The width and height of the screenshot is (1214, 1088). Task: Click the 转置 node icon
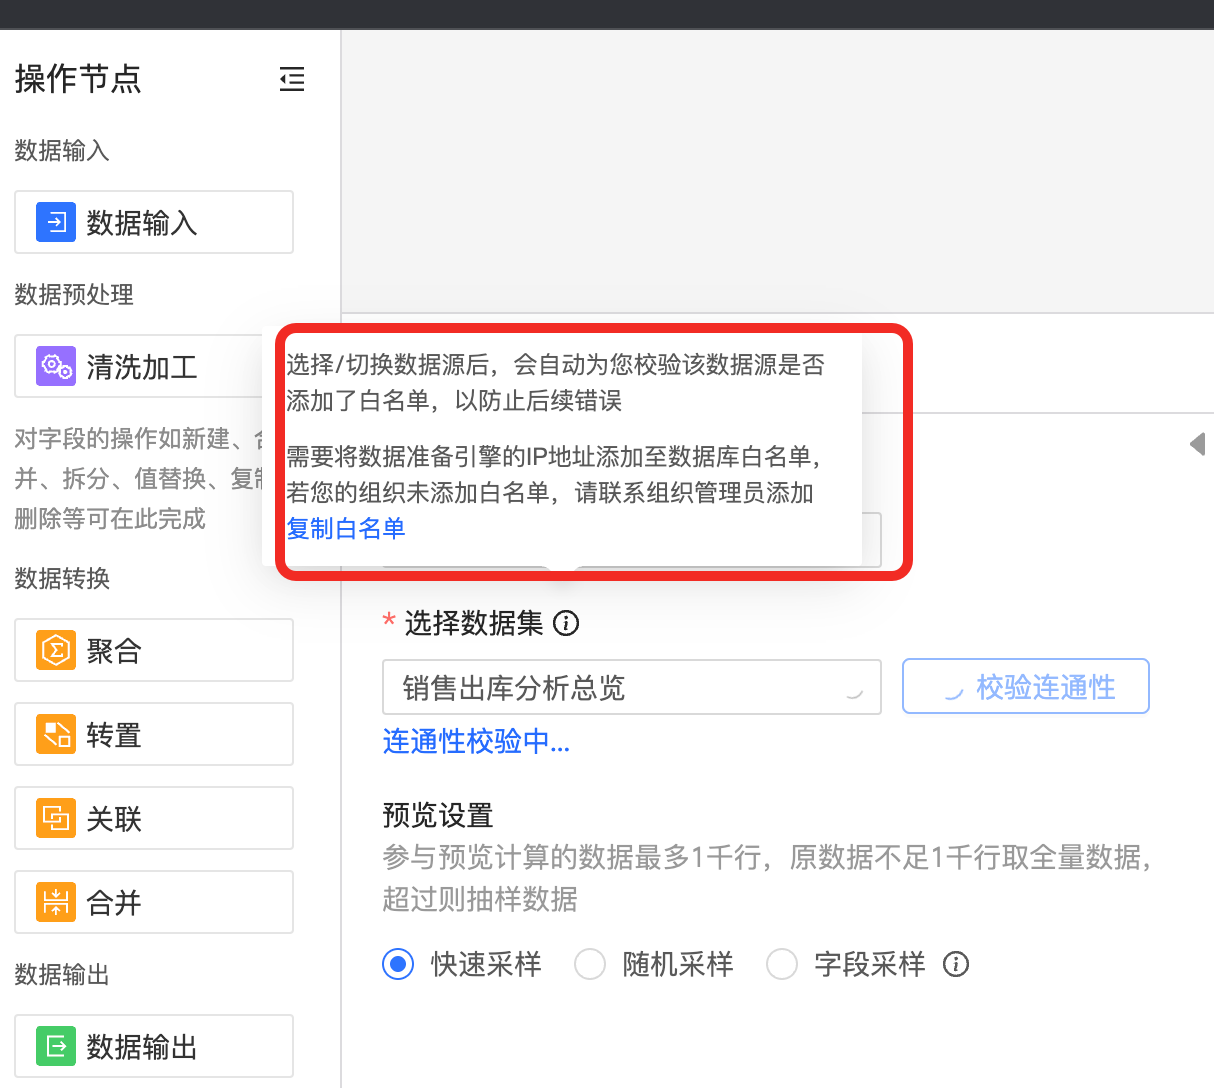[56, 735]
